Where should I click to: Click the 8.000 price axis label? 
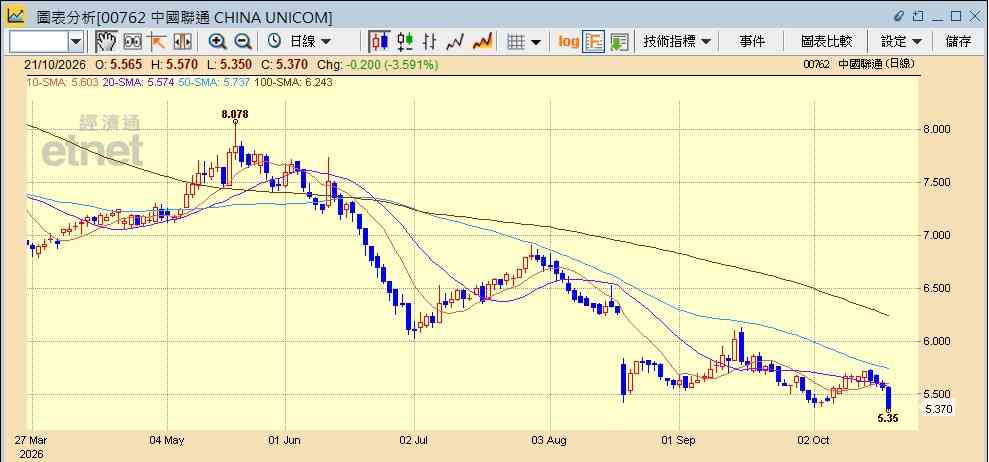(938, 129)
